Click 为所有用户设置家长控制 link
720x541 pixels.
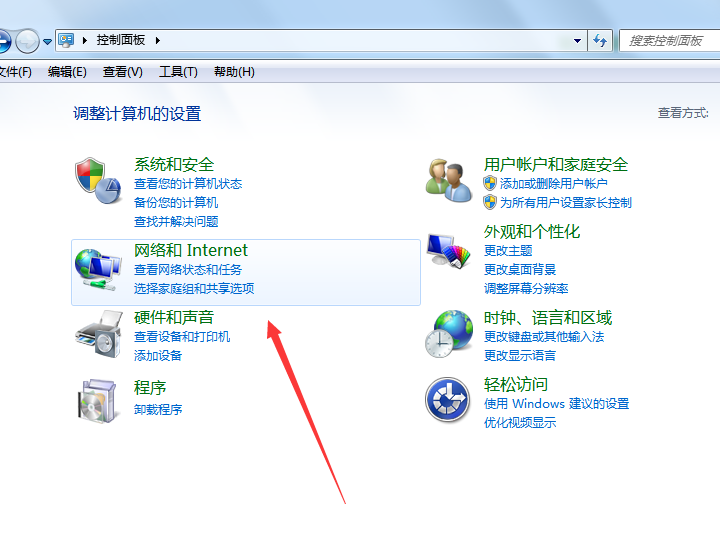pos(566,203)
